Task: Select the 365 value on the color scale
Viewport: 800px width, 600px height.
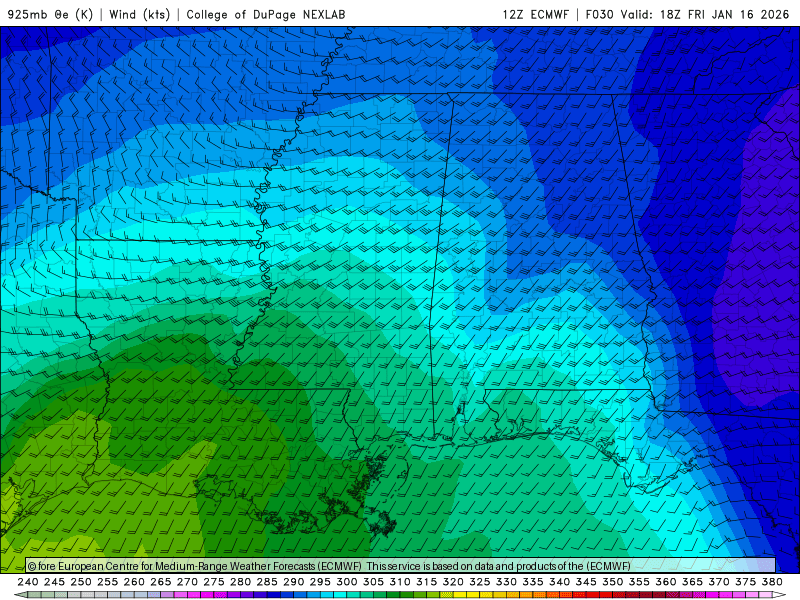Action: click(x=692, y=582)
